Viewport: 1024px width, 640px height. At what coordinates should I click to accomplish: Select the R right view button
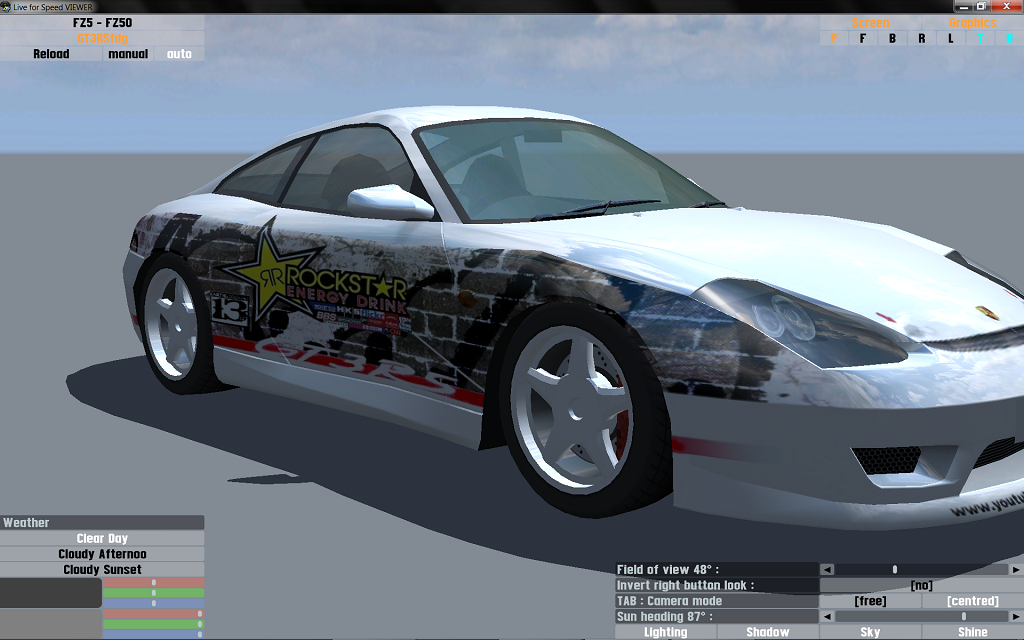pos(921,39)
